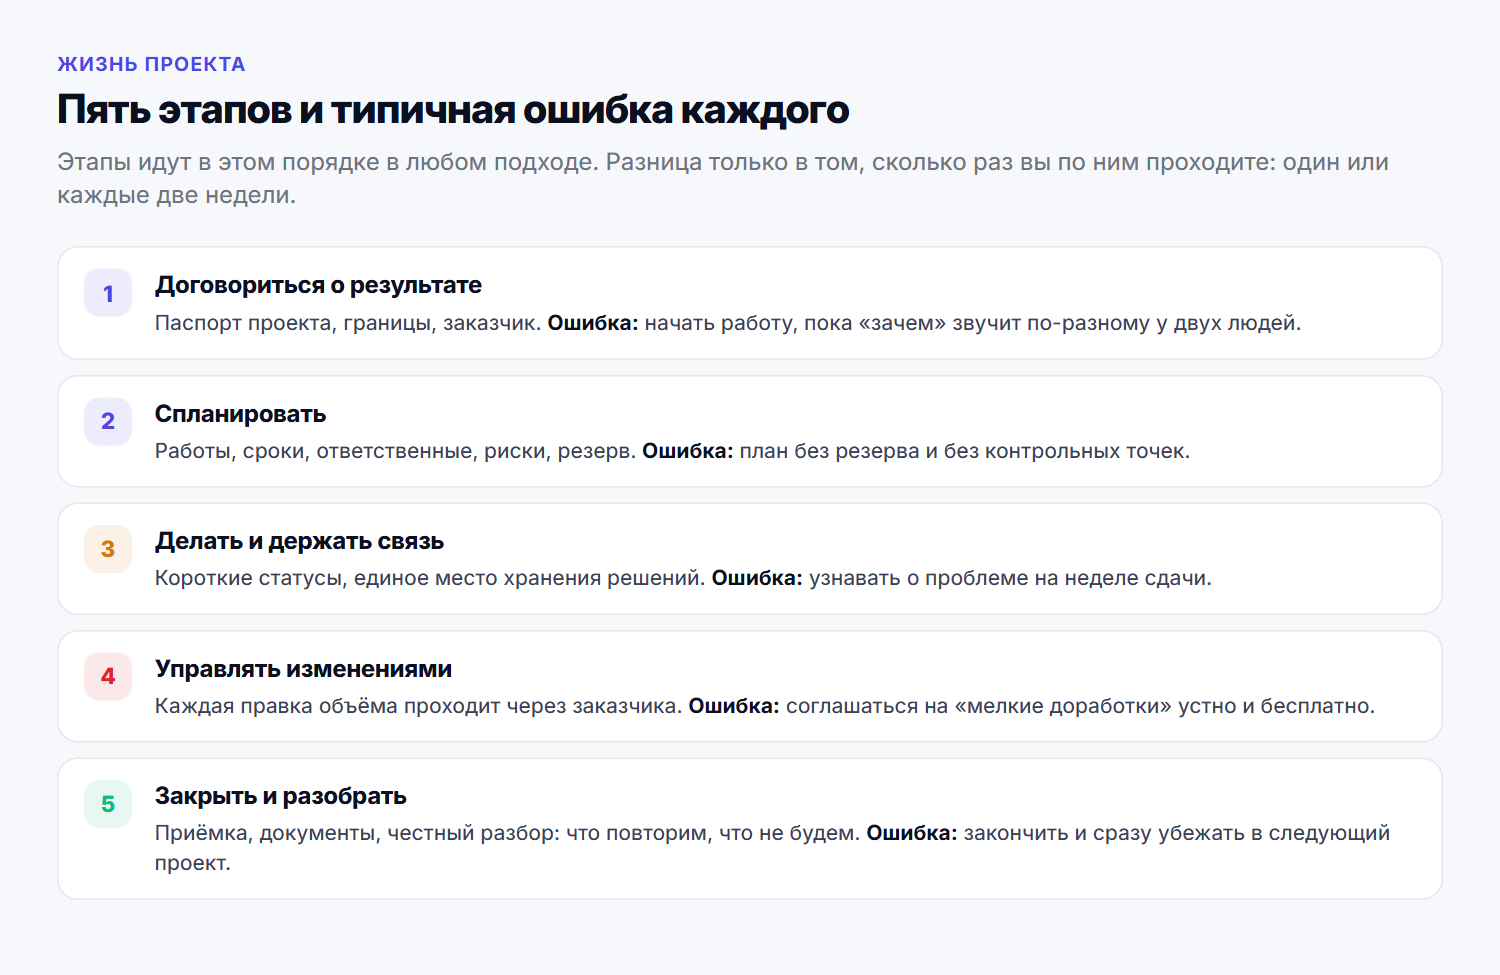Screen dimensions: 1500x975
Task: Select the «Делать и держать связь» heading
Action: coord(299,541)
